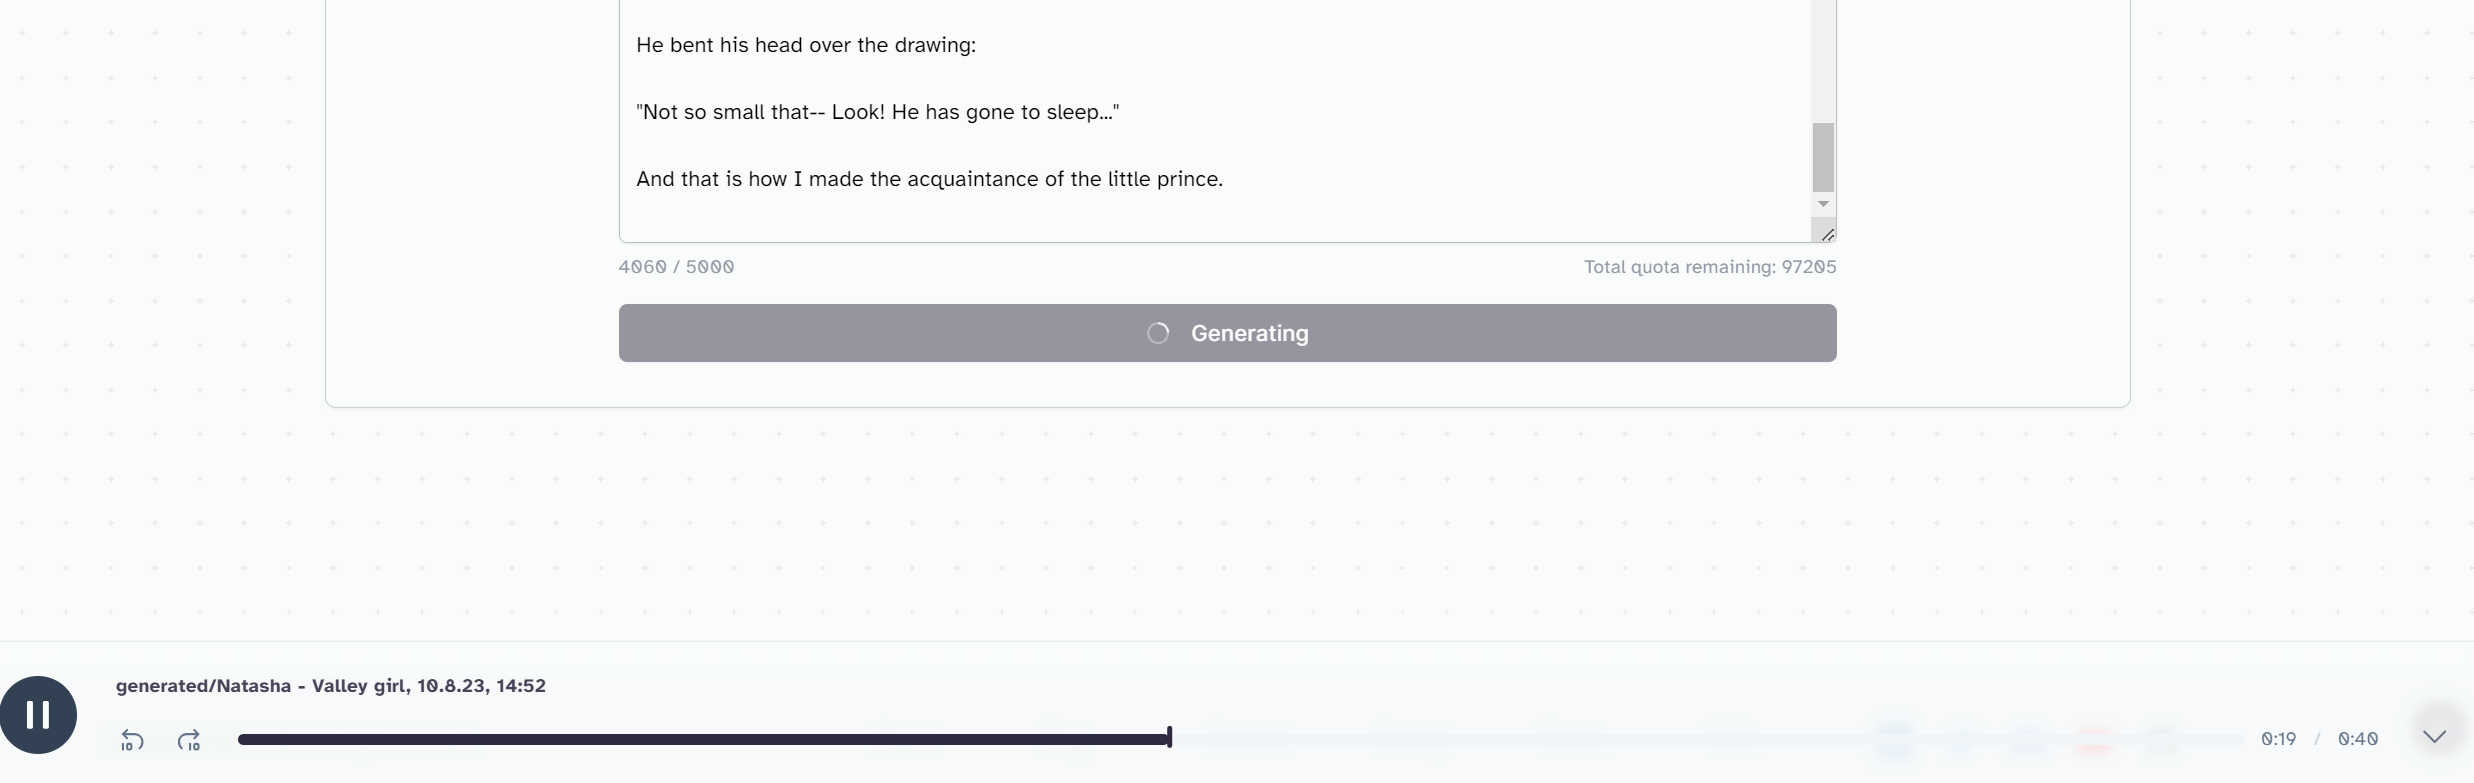Click the "Total quota remaining: 97205" text
2474x783 pixels.
1710,267
